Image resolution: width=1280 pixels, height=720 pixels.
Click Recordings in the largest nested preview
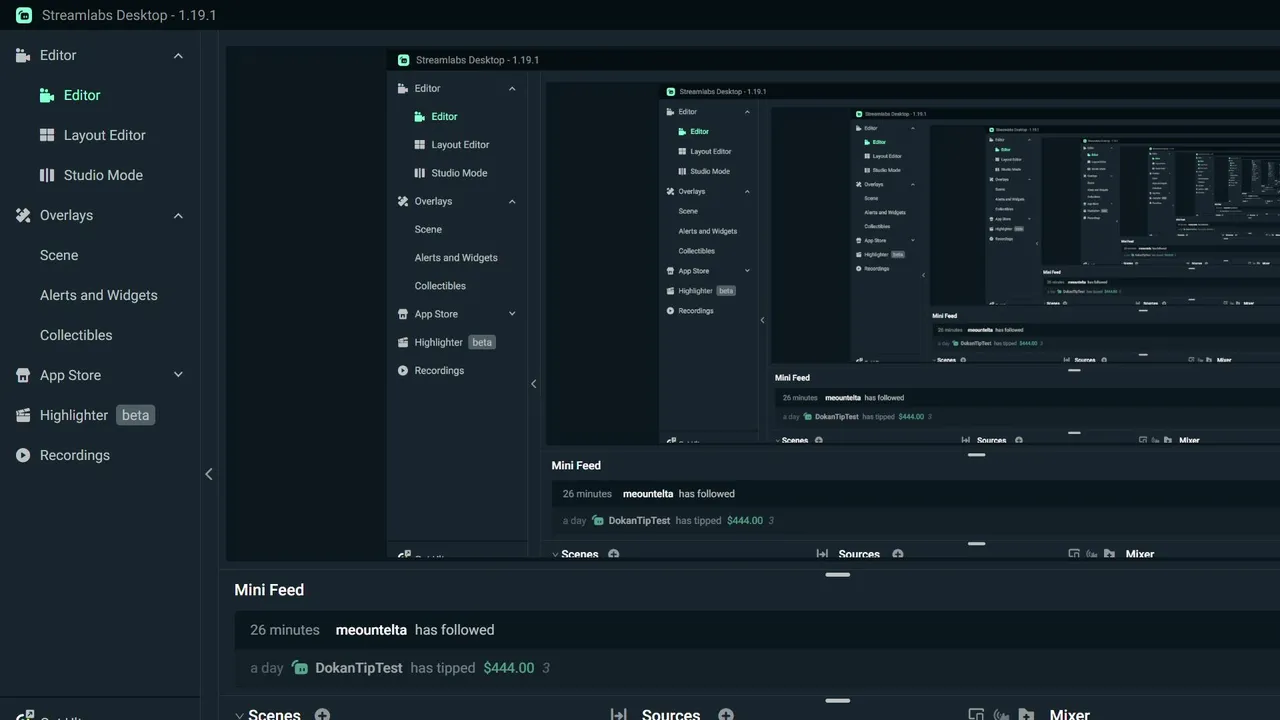(x=439, y=370)
